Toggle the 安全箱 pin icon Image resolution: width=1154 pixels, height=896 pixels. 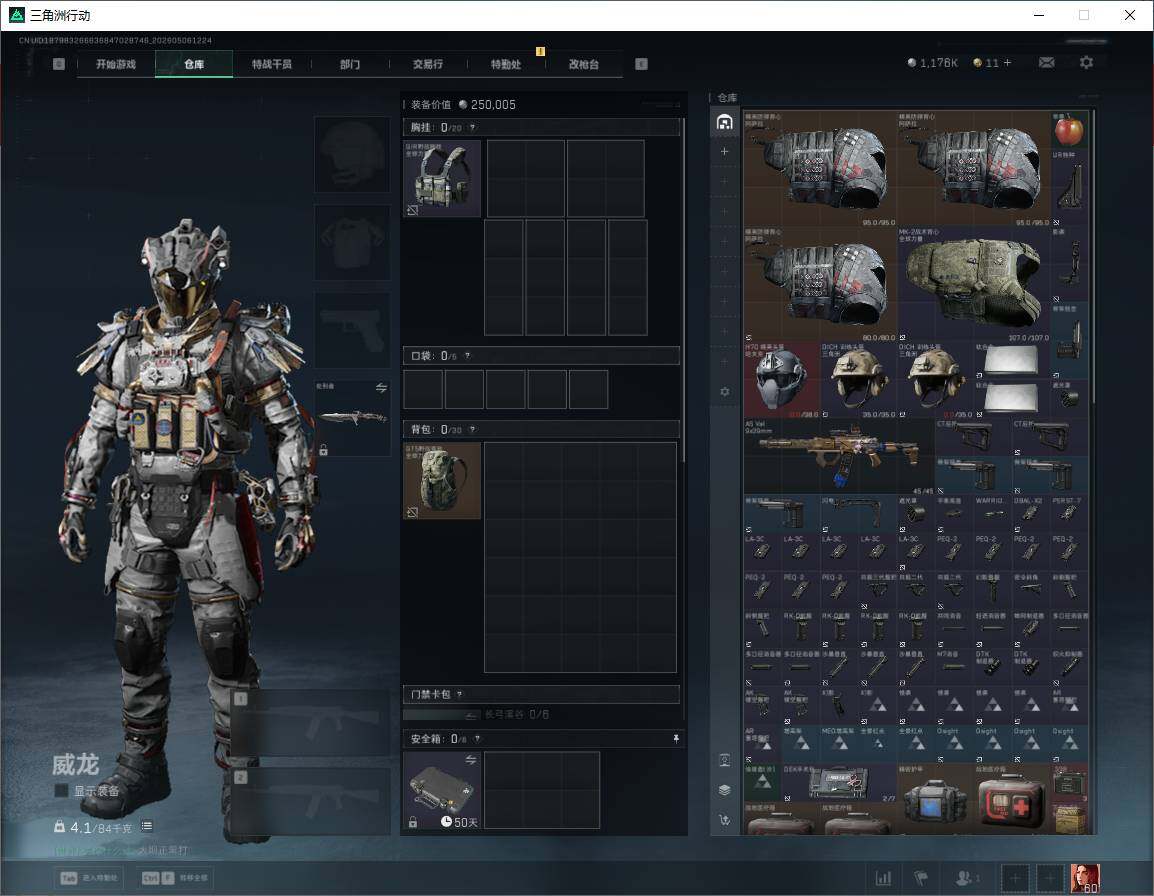(676, 738)
